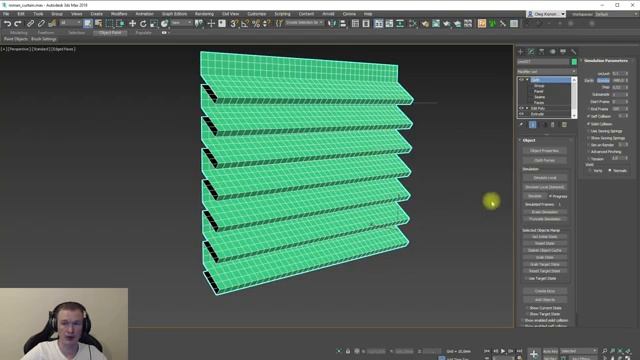This screenshot has height=360, width=640.
Task: Activate the Select and Scale tool
Action: 154,24
